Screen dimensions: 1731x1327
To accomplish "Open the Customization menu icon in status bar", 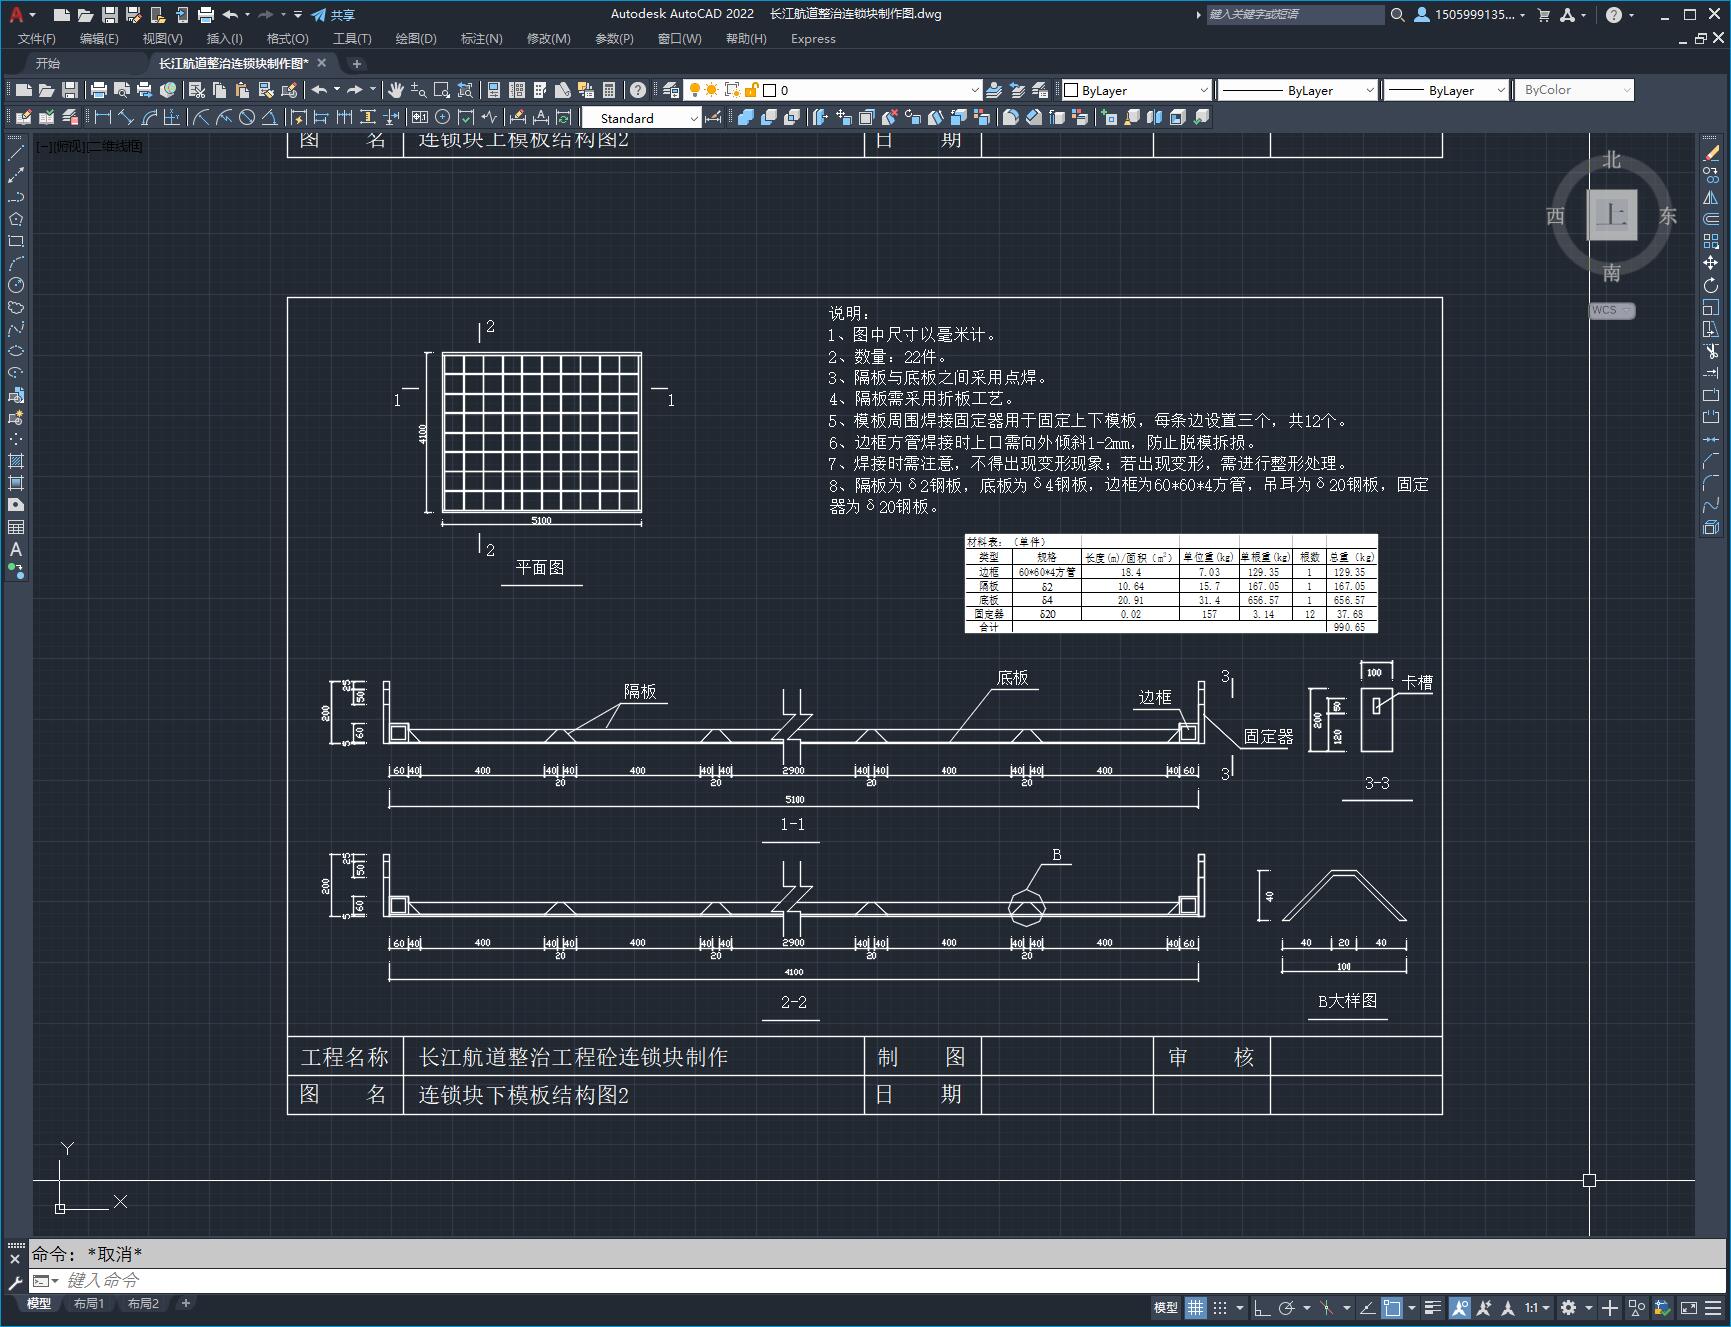I will pyautogui.click(x=1714, y=1307).
